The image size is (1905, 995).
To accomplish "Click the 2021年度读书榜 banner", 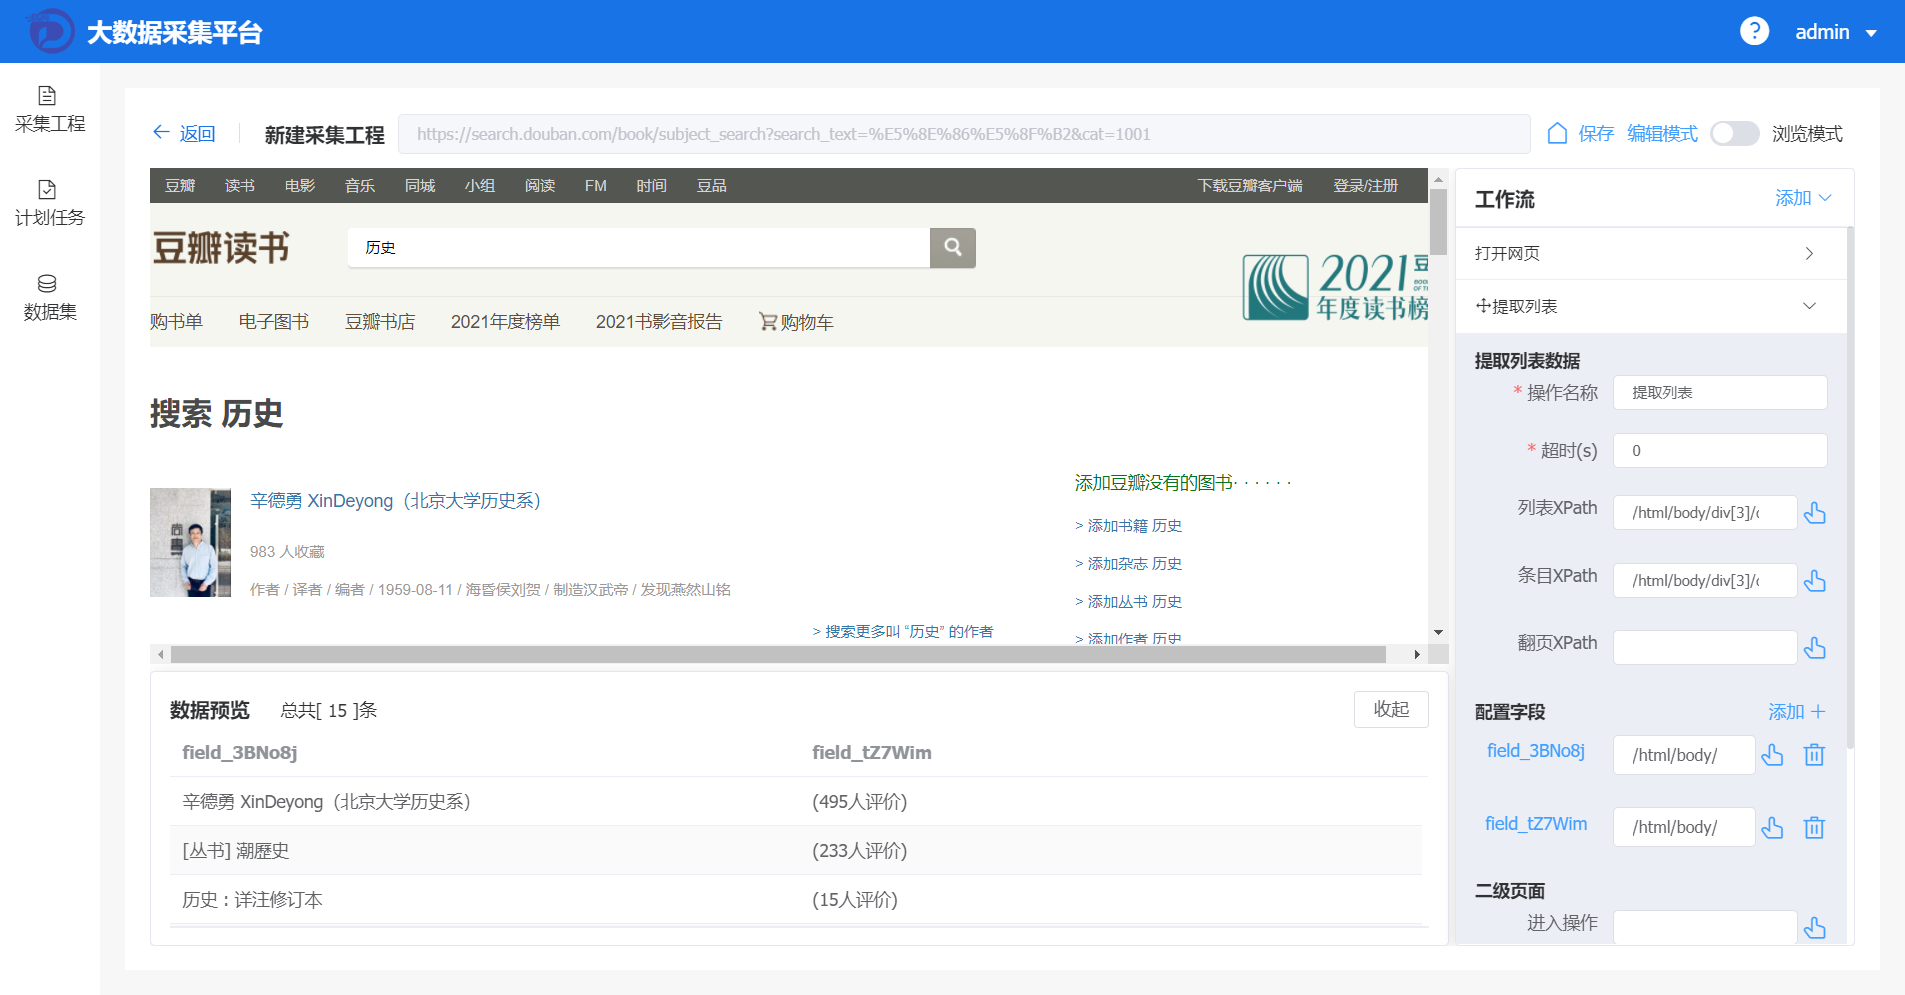I will [1335, 286].
